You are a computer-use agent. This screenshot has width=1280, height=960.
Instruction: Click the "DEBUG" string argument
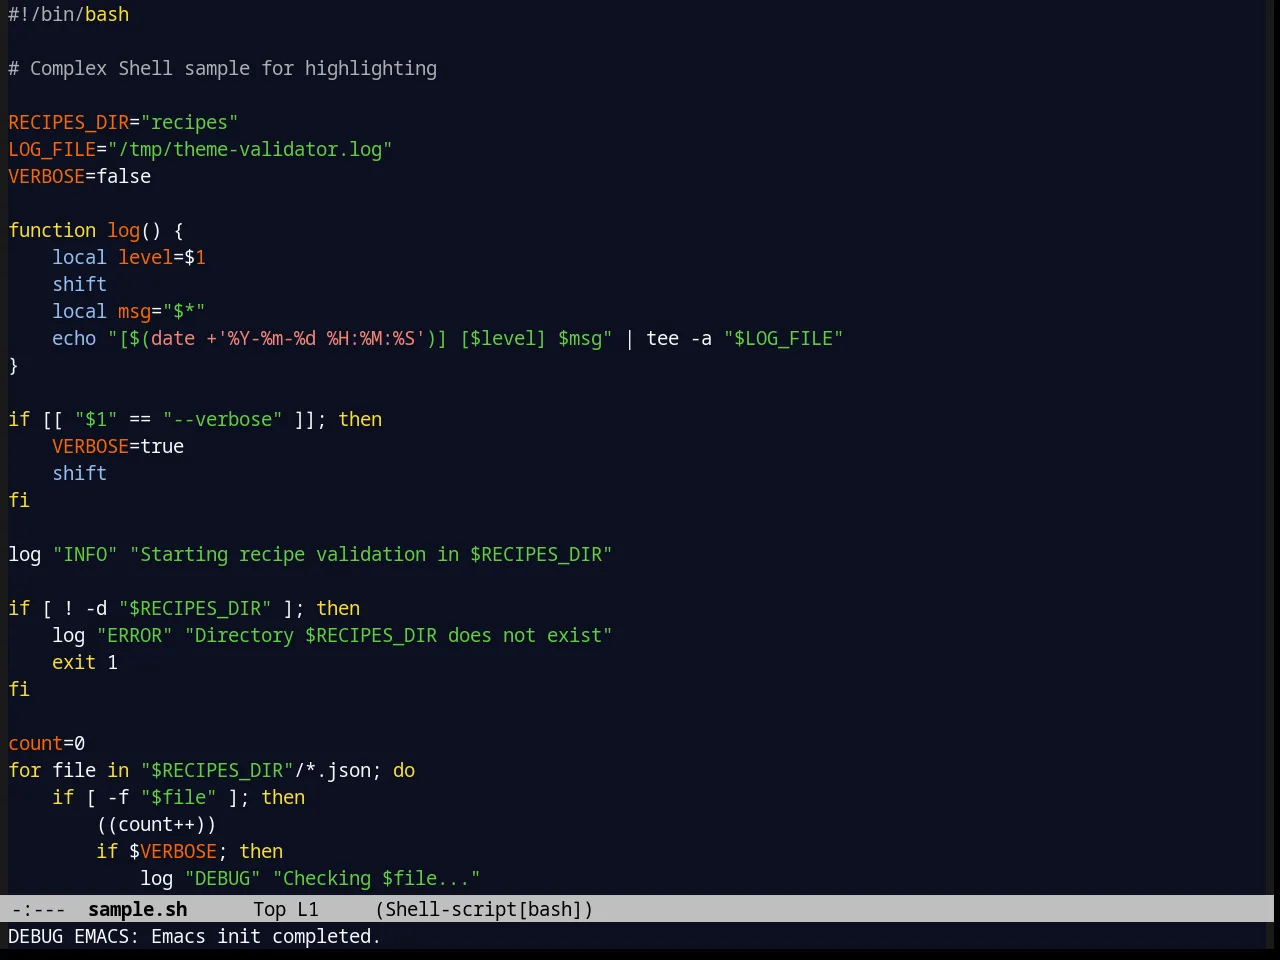[x=222, y=878]
